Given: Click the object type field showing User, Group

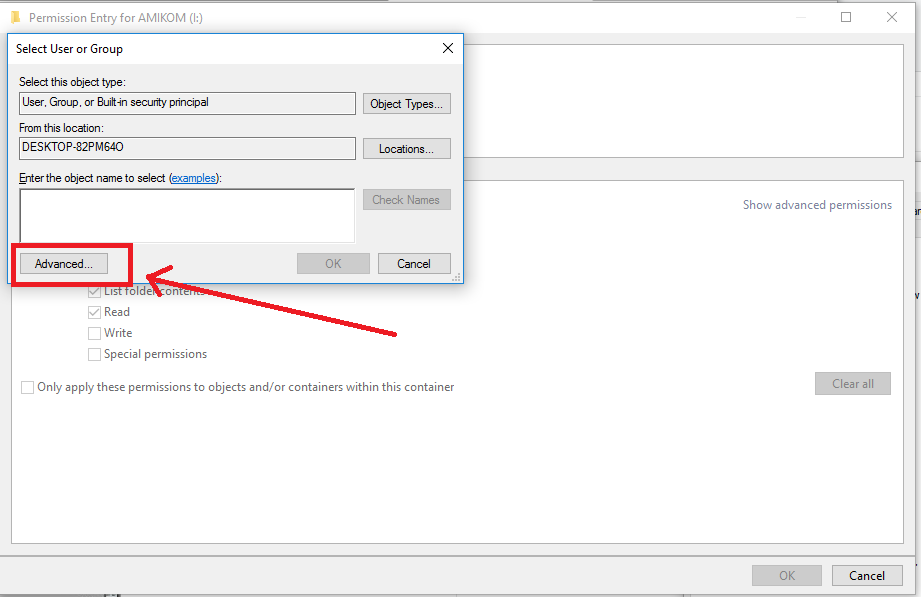Looking at the screenshot, I should tap(186, 103).
